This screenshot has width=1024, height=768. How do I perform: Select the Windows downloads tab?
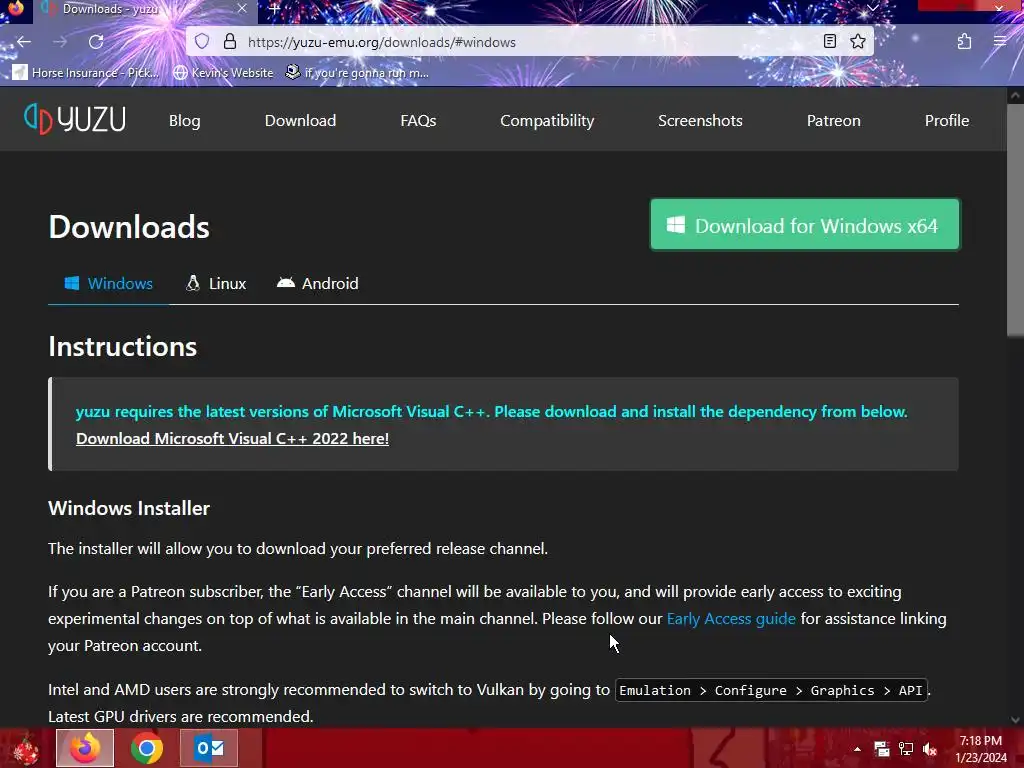[x=108, y=283]
